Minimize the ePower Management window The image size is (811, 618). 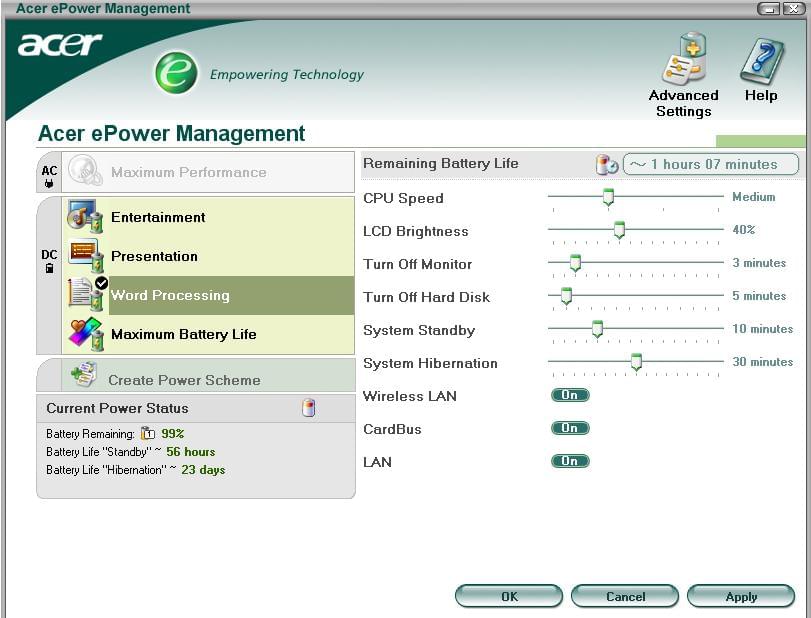tap(769, 8)
